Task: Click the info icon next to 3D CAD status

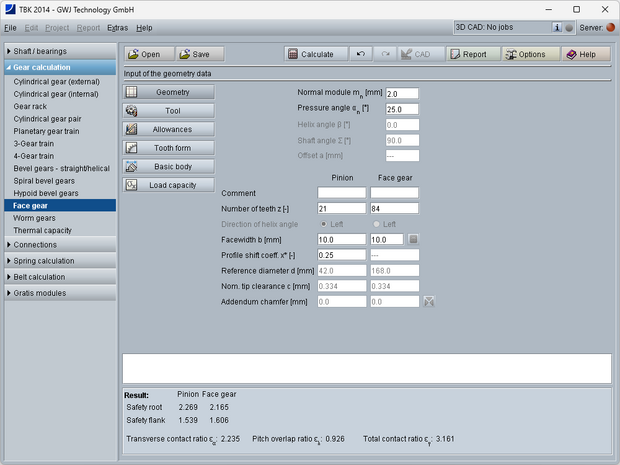Action: (558, 27)
